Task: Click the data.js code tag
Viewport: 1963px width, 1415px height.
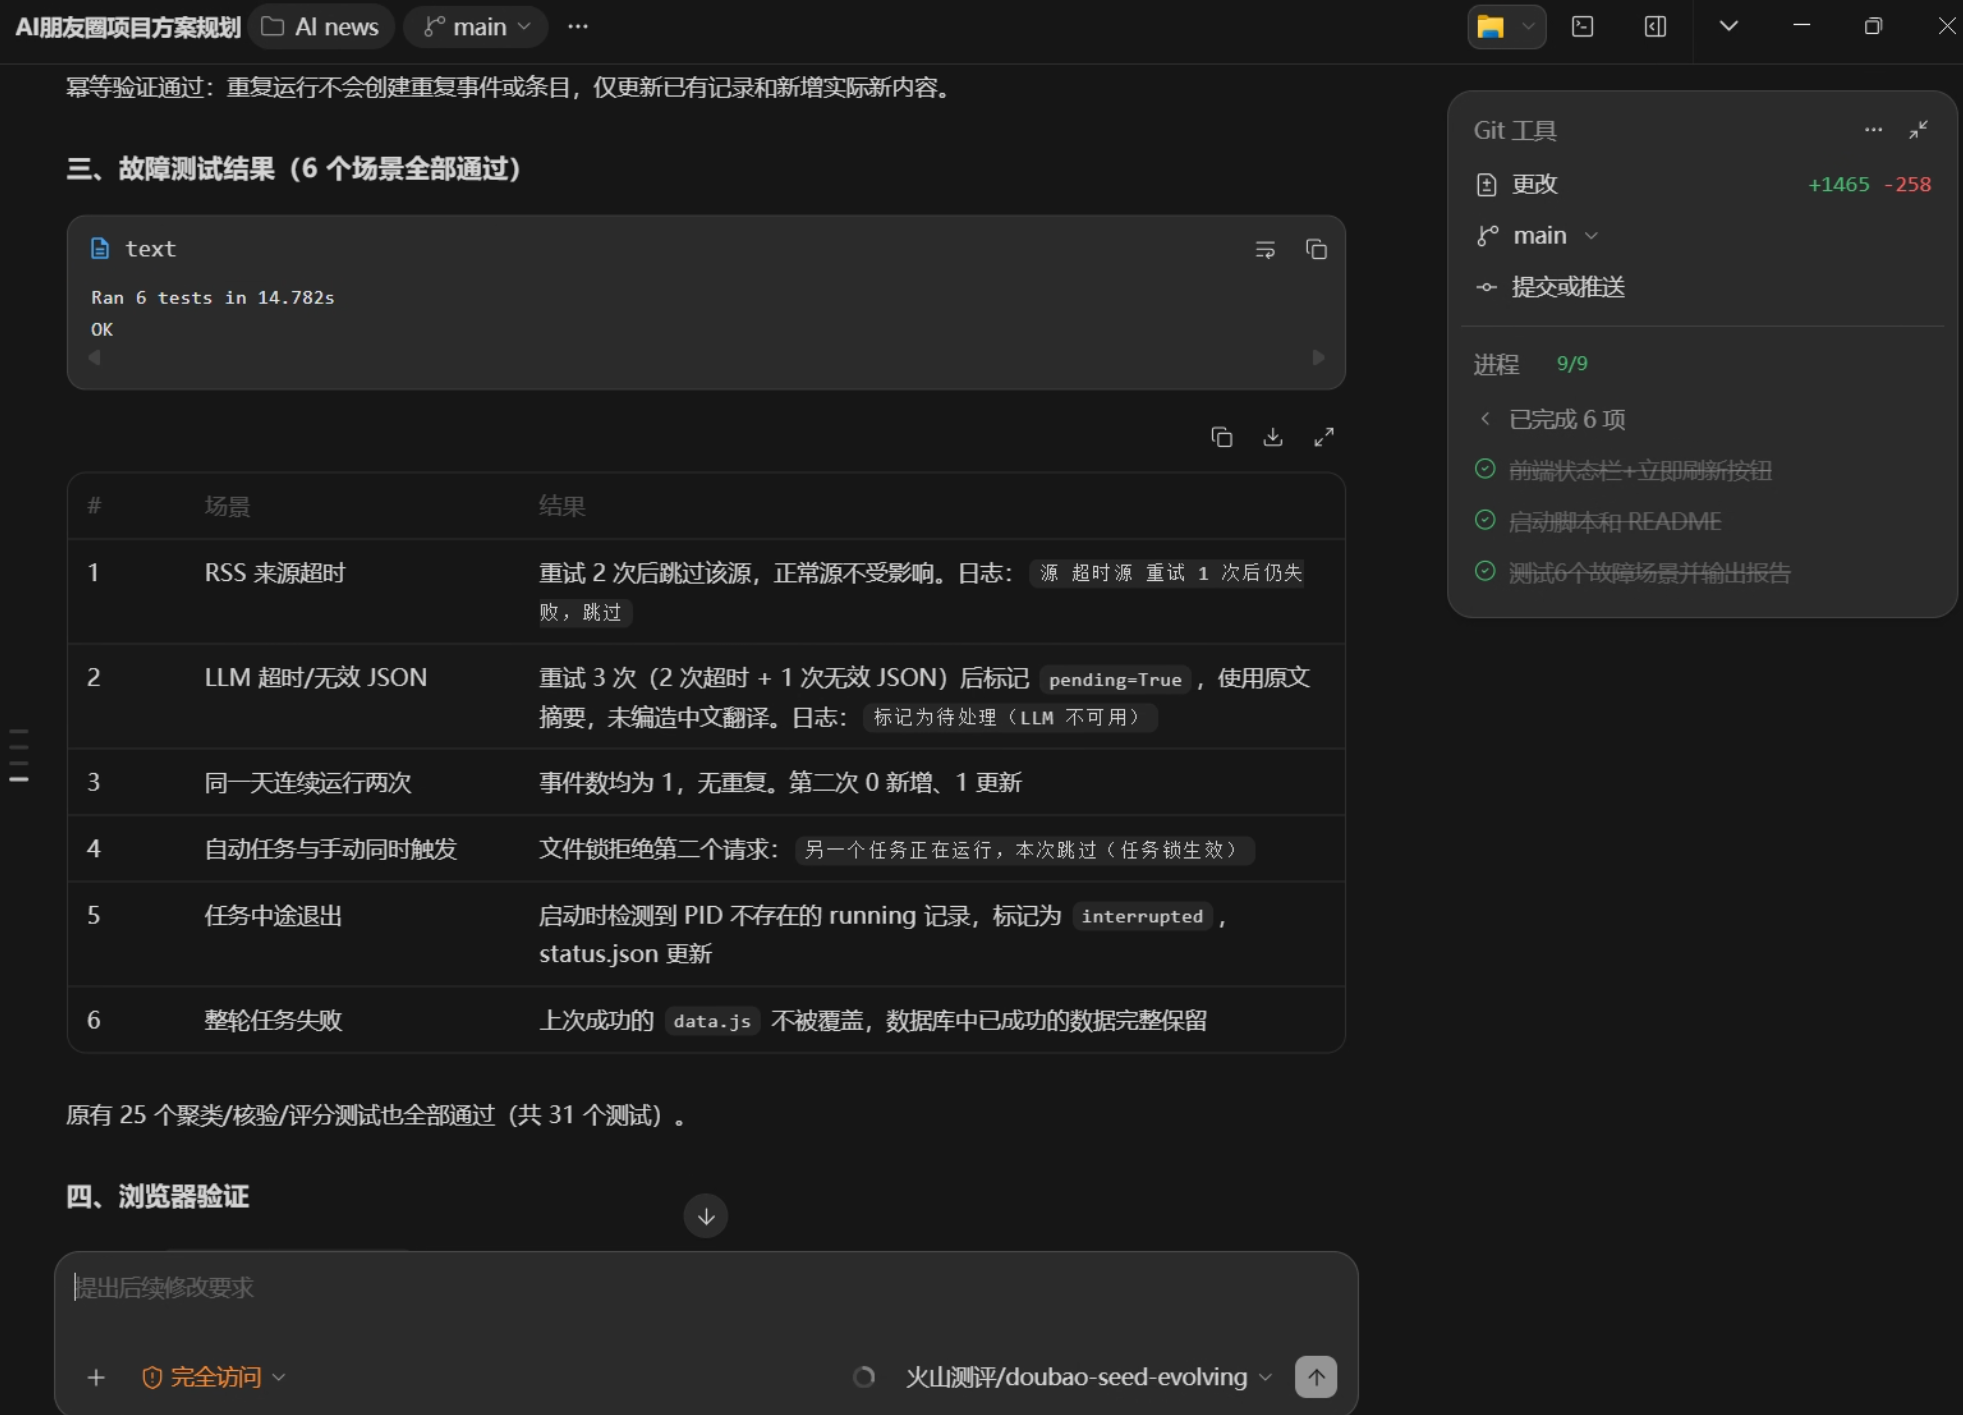Action: (x=712, y=1021)
